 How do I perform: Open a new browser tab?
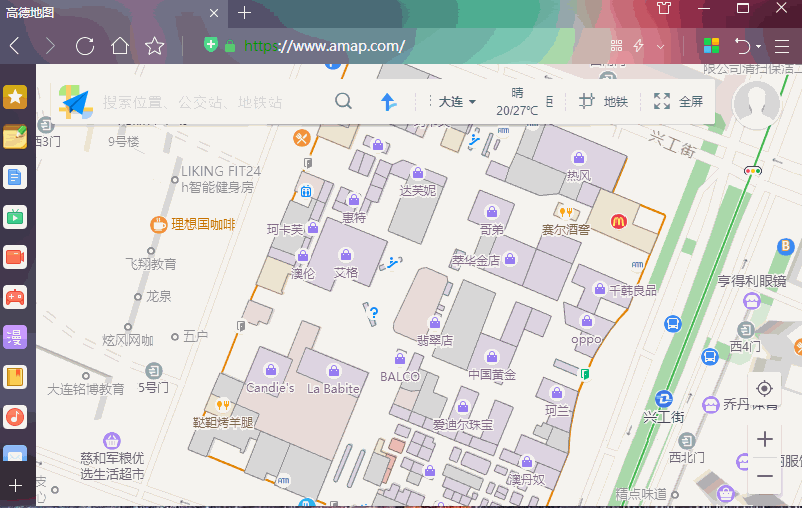coord(244,13)
